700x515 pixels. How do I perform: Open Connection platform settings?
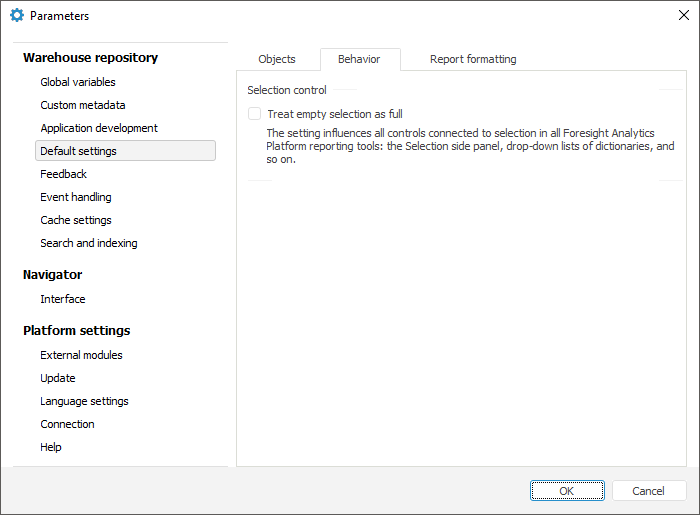[x=67, y=424]
